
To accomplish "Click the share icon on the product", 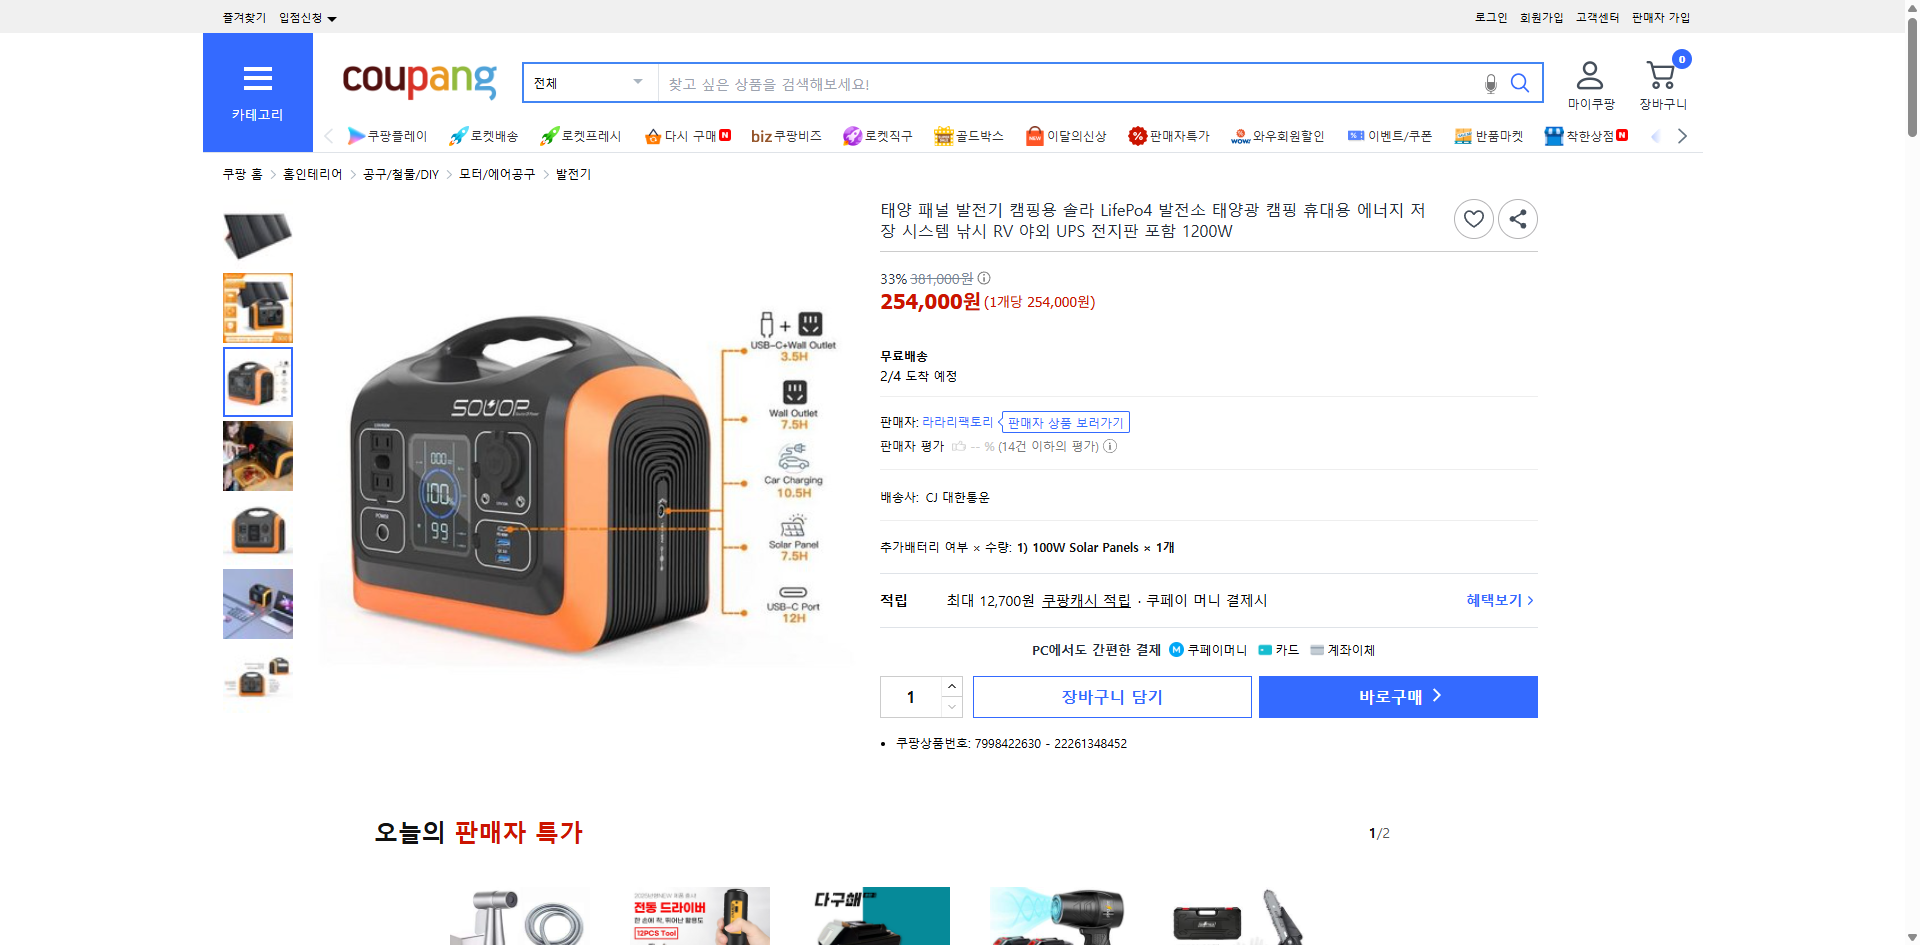I will pos(1517,218).
